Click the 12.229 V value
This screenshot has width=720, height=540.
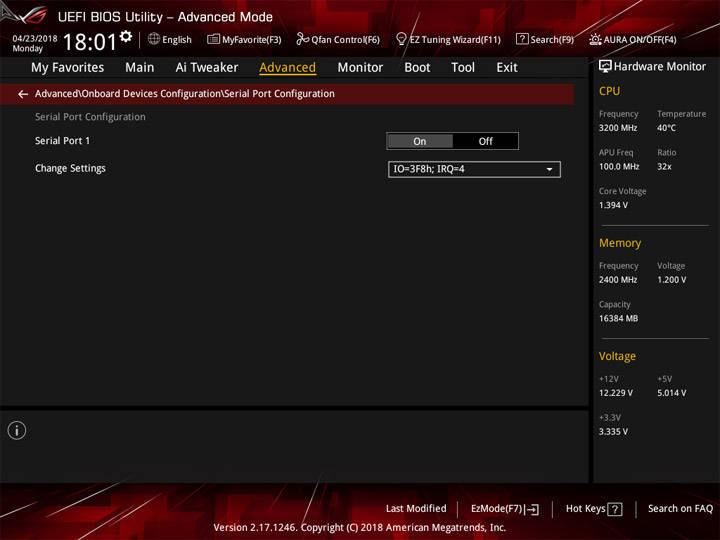click(x=616, y=393)
